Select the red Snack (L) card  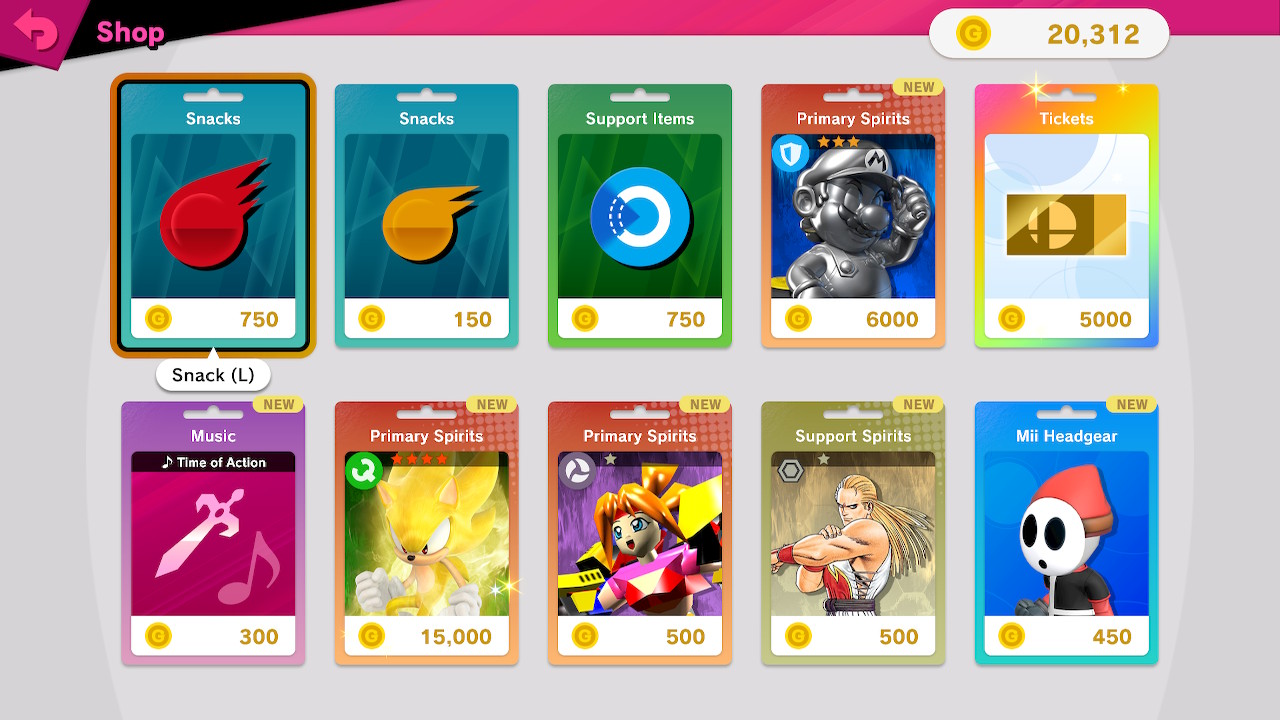click(213, 215)
